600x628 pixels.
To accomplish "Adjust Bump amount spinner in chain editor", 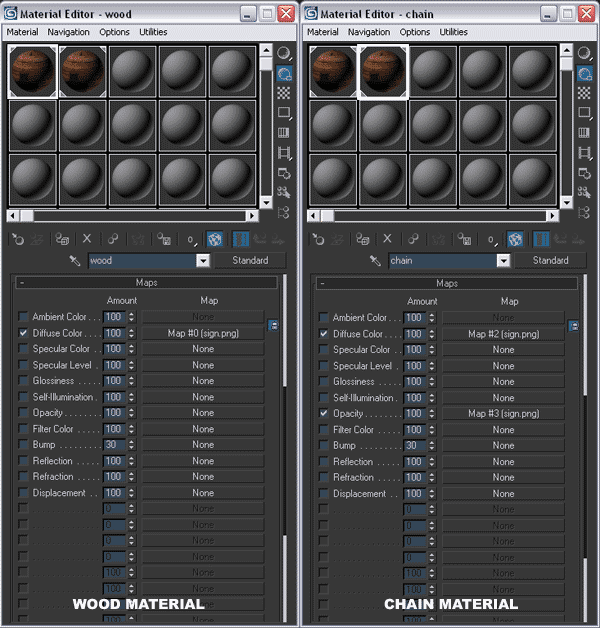I will [x=432, y=445].
